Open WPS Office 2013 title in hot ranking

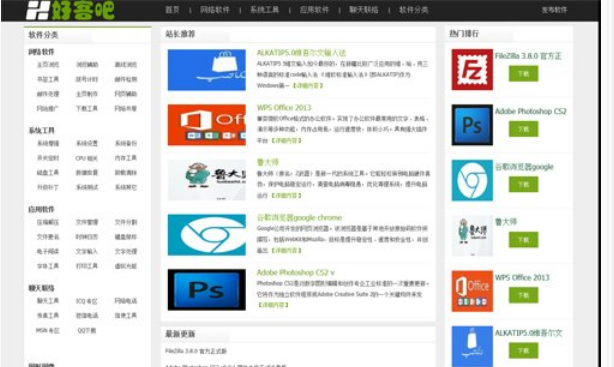pyautogui.click(x=522, y=278)
